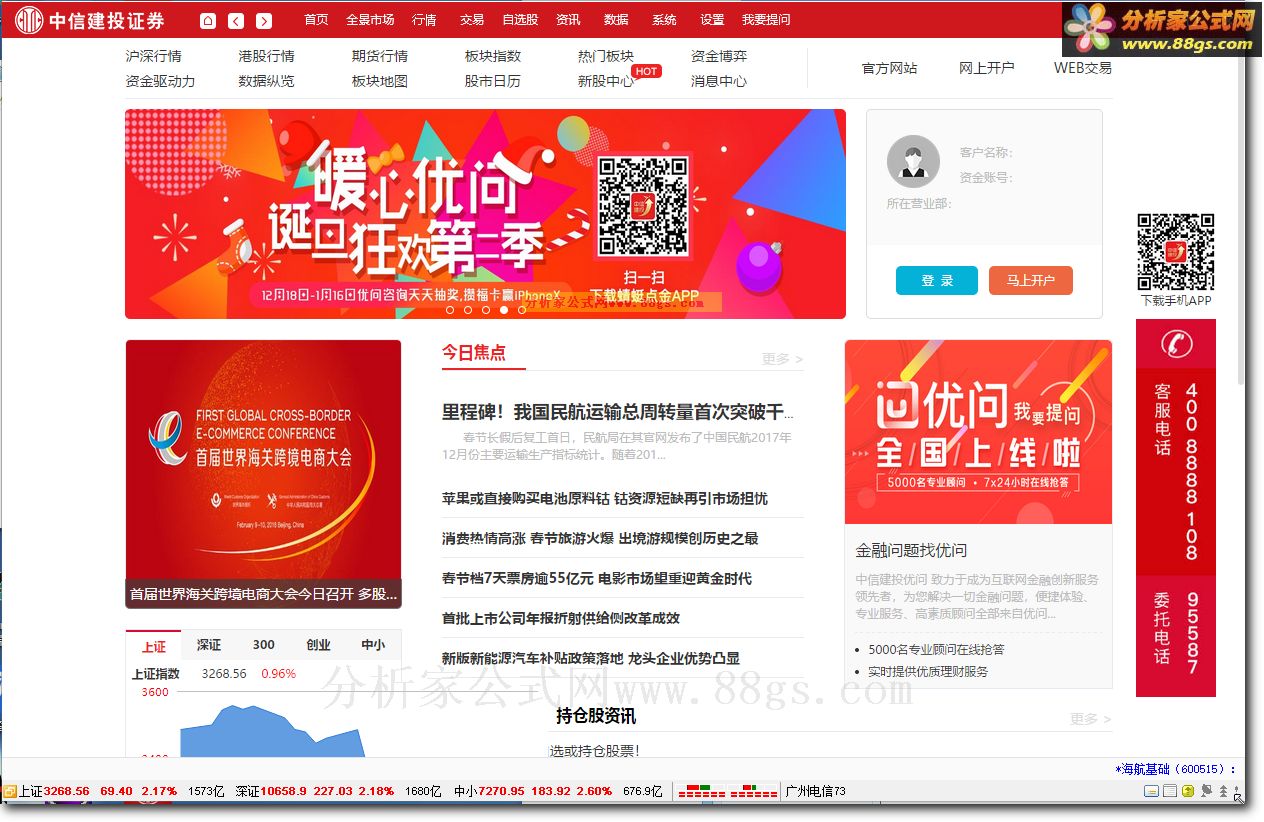Switch to the 中小 index tab
The width and height of the screenshot is (1264, 822).
point(373,645)
